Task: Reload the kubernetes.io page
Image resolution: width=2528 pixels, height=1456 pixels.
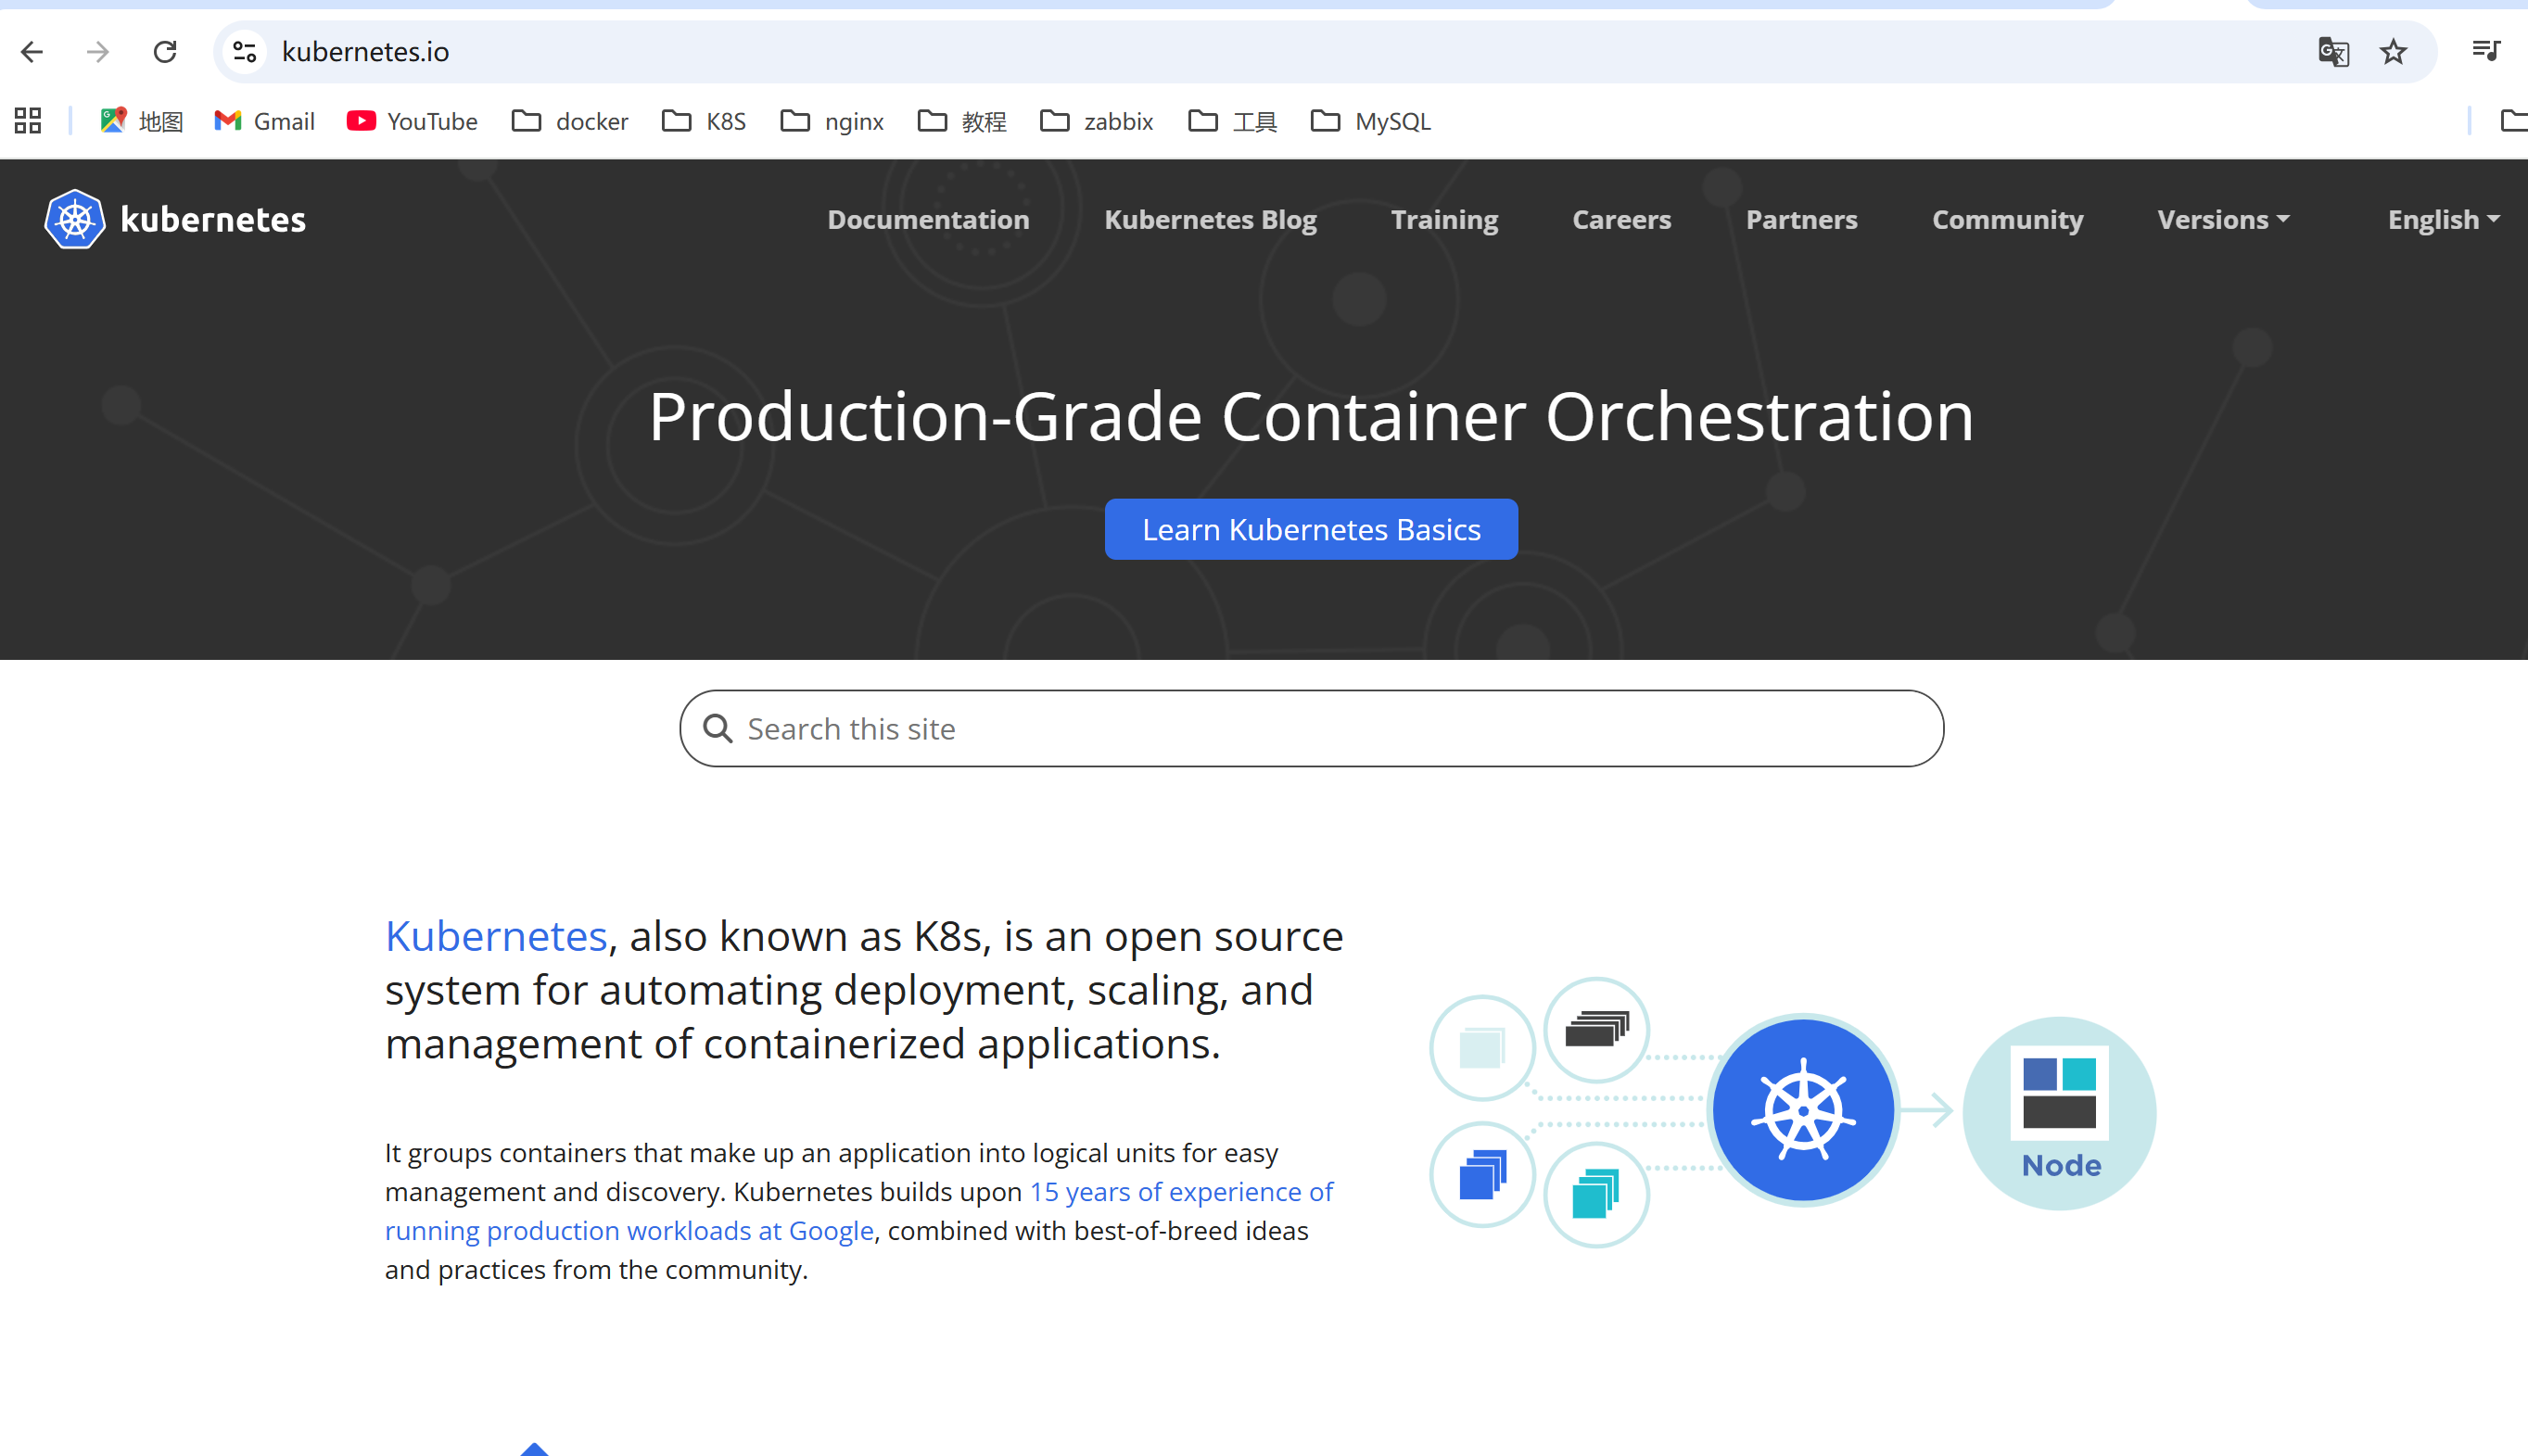Action: (165, 52)
